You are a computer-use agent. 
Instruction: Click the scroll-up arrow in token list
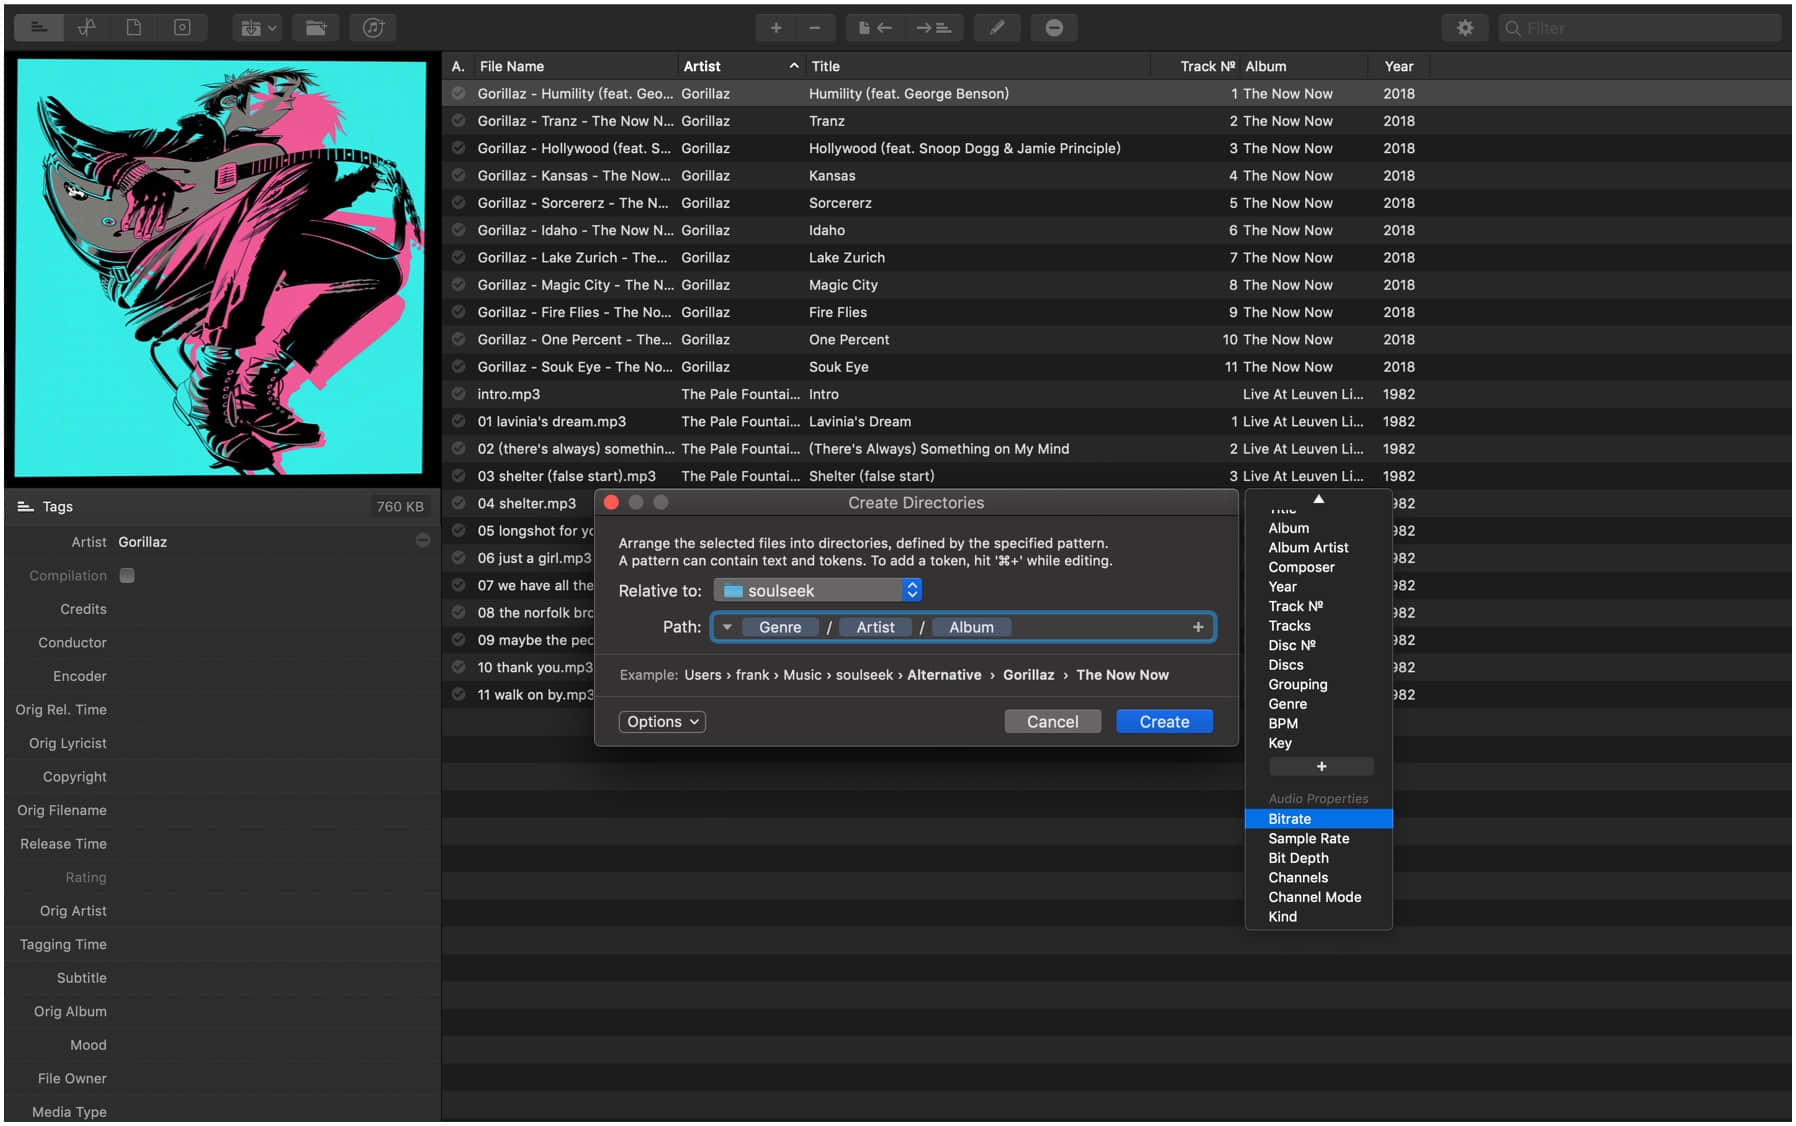pos(1319,498)
